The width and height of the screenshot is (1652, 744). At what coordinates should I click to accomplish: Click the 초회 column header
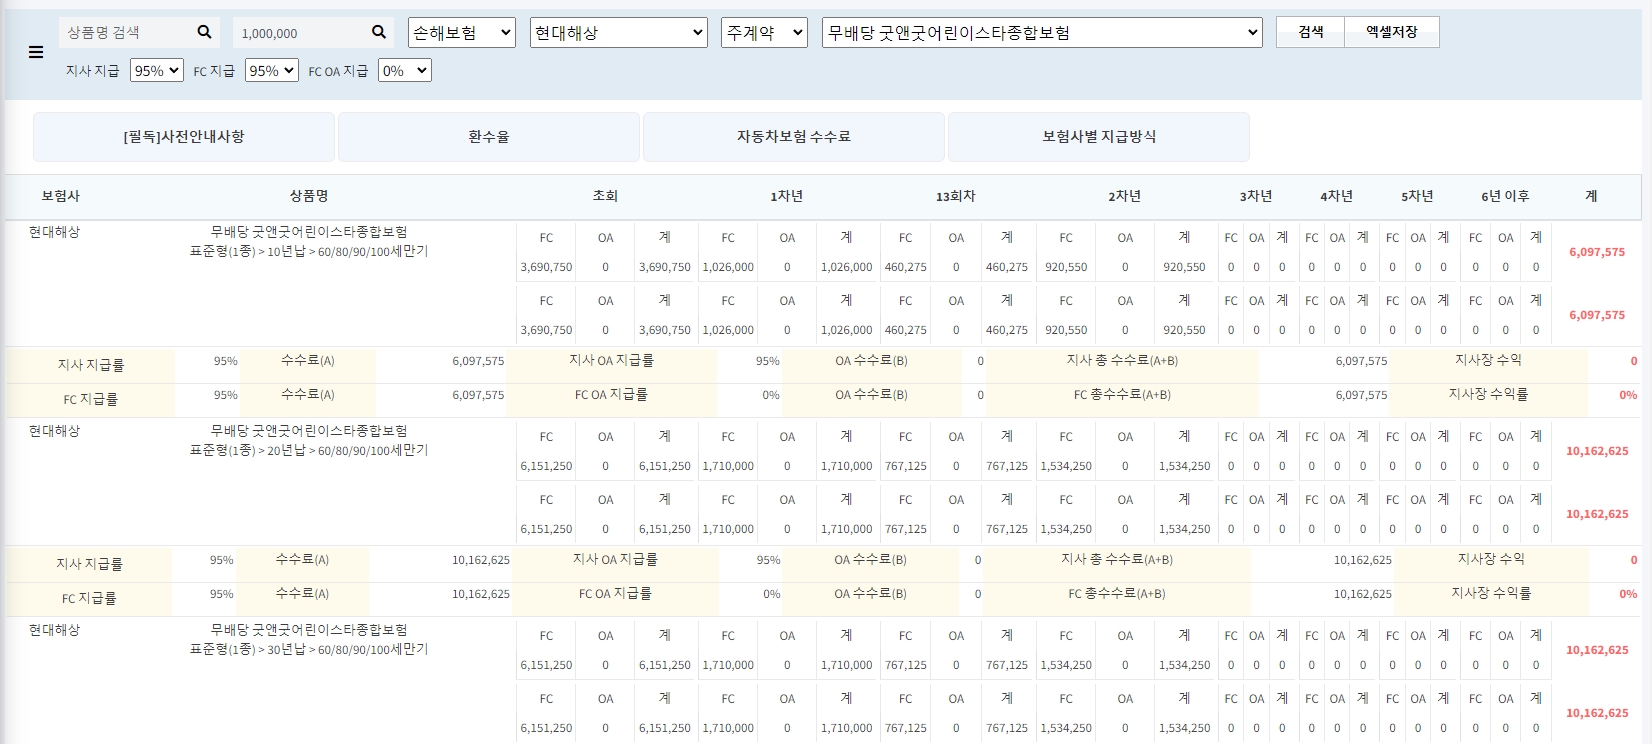click(x=605, y=196)
